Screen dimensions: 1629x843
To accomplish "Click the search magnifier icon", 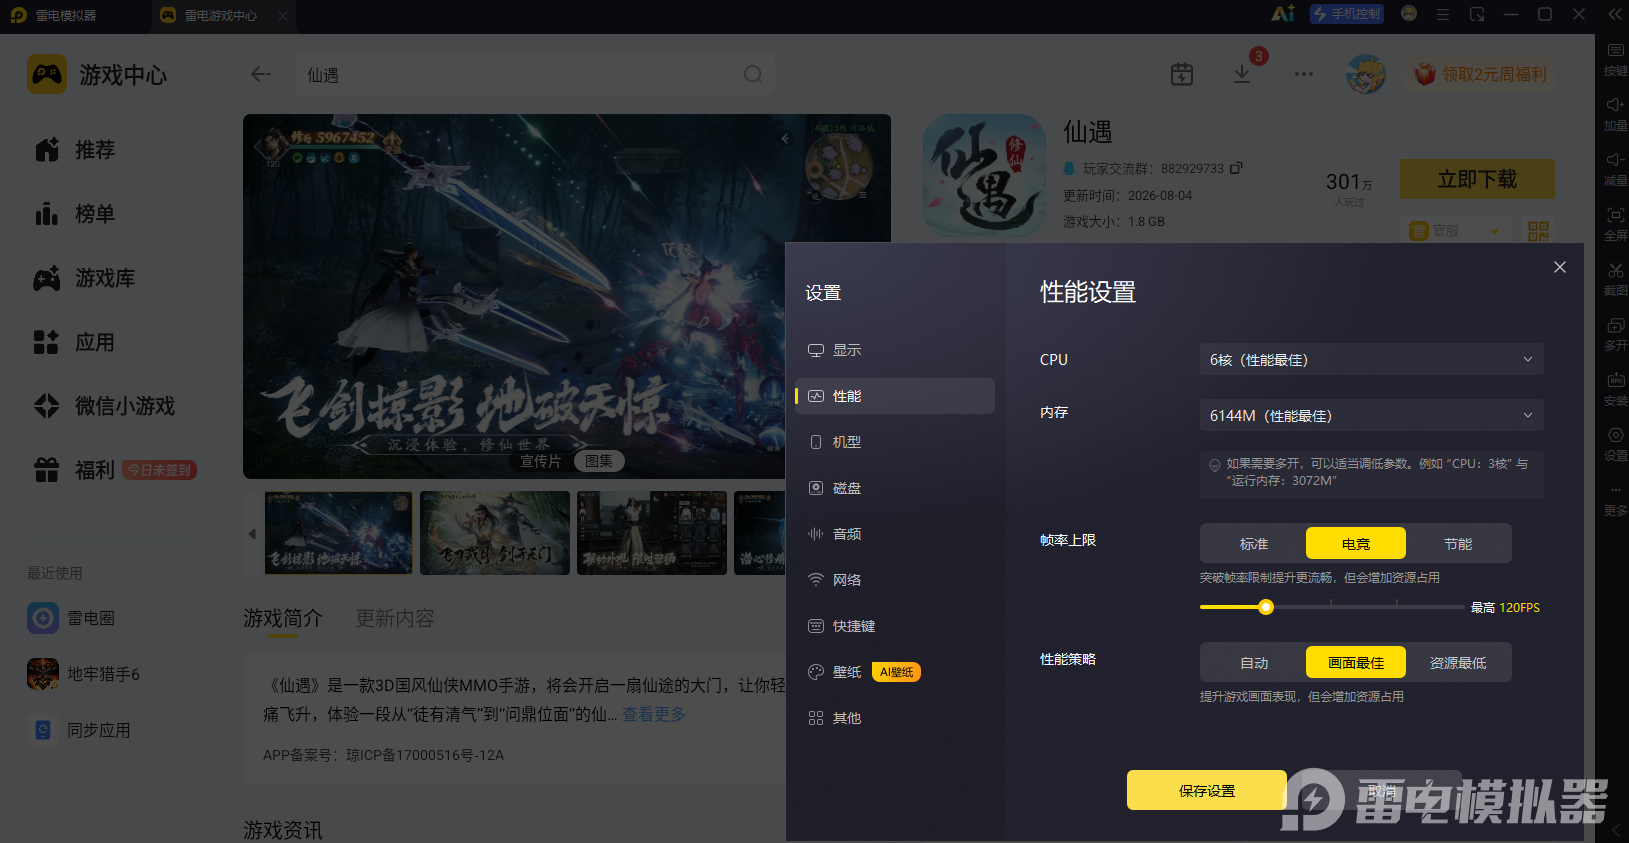I will click(753, 74).
